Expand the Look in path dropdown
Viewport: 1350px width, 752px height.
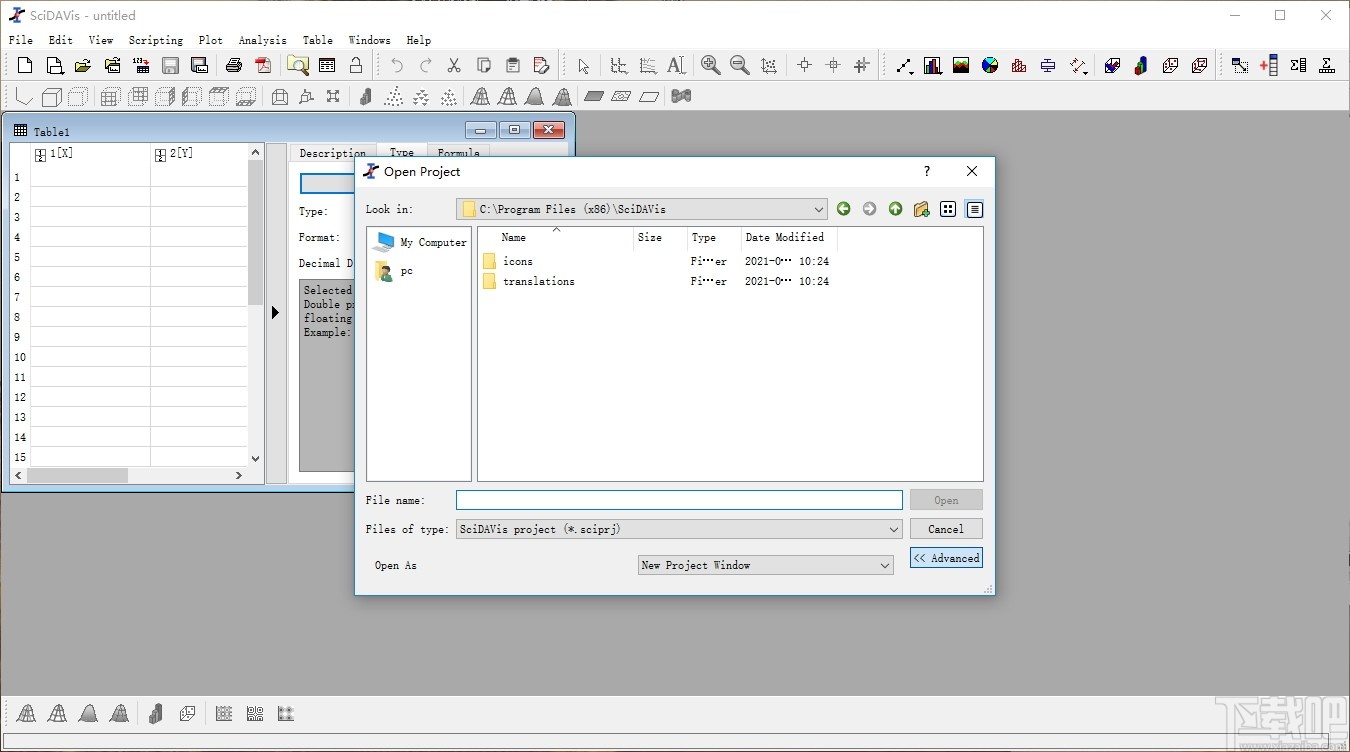(x=818, y=209)
